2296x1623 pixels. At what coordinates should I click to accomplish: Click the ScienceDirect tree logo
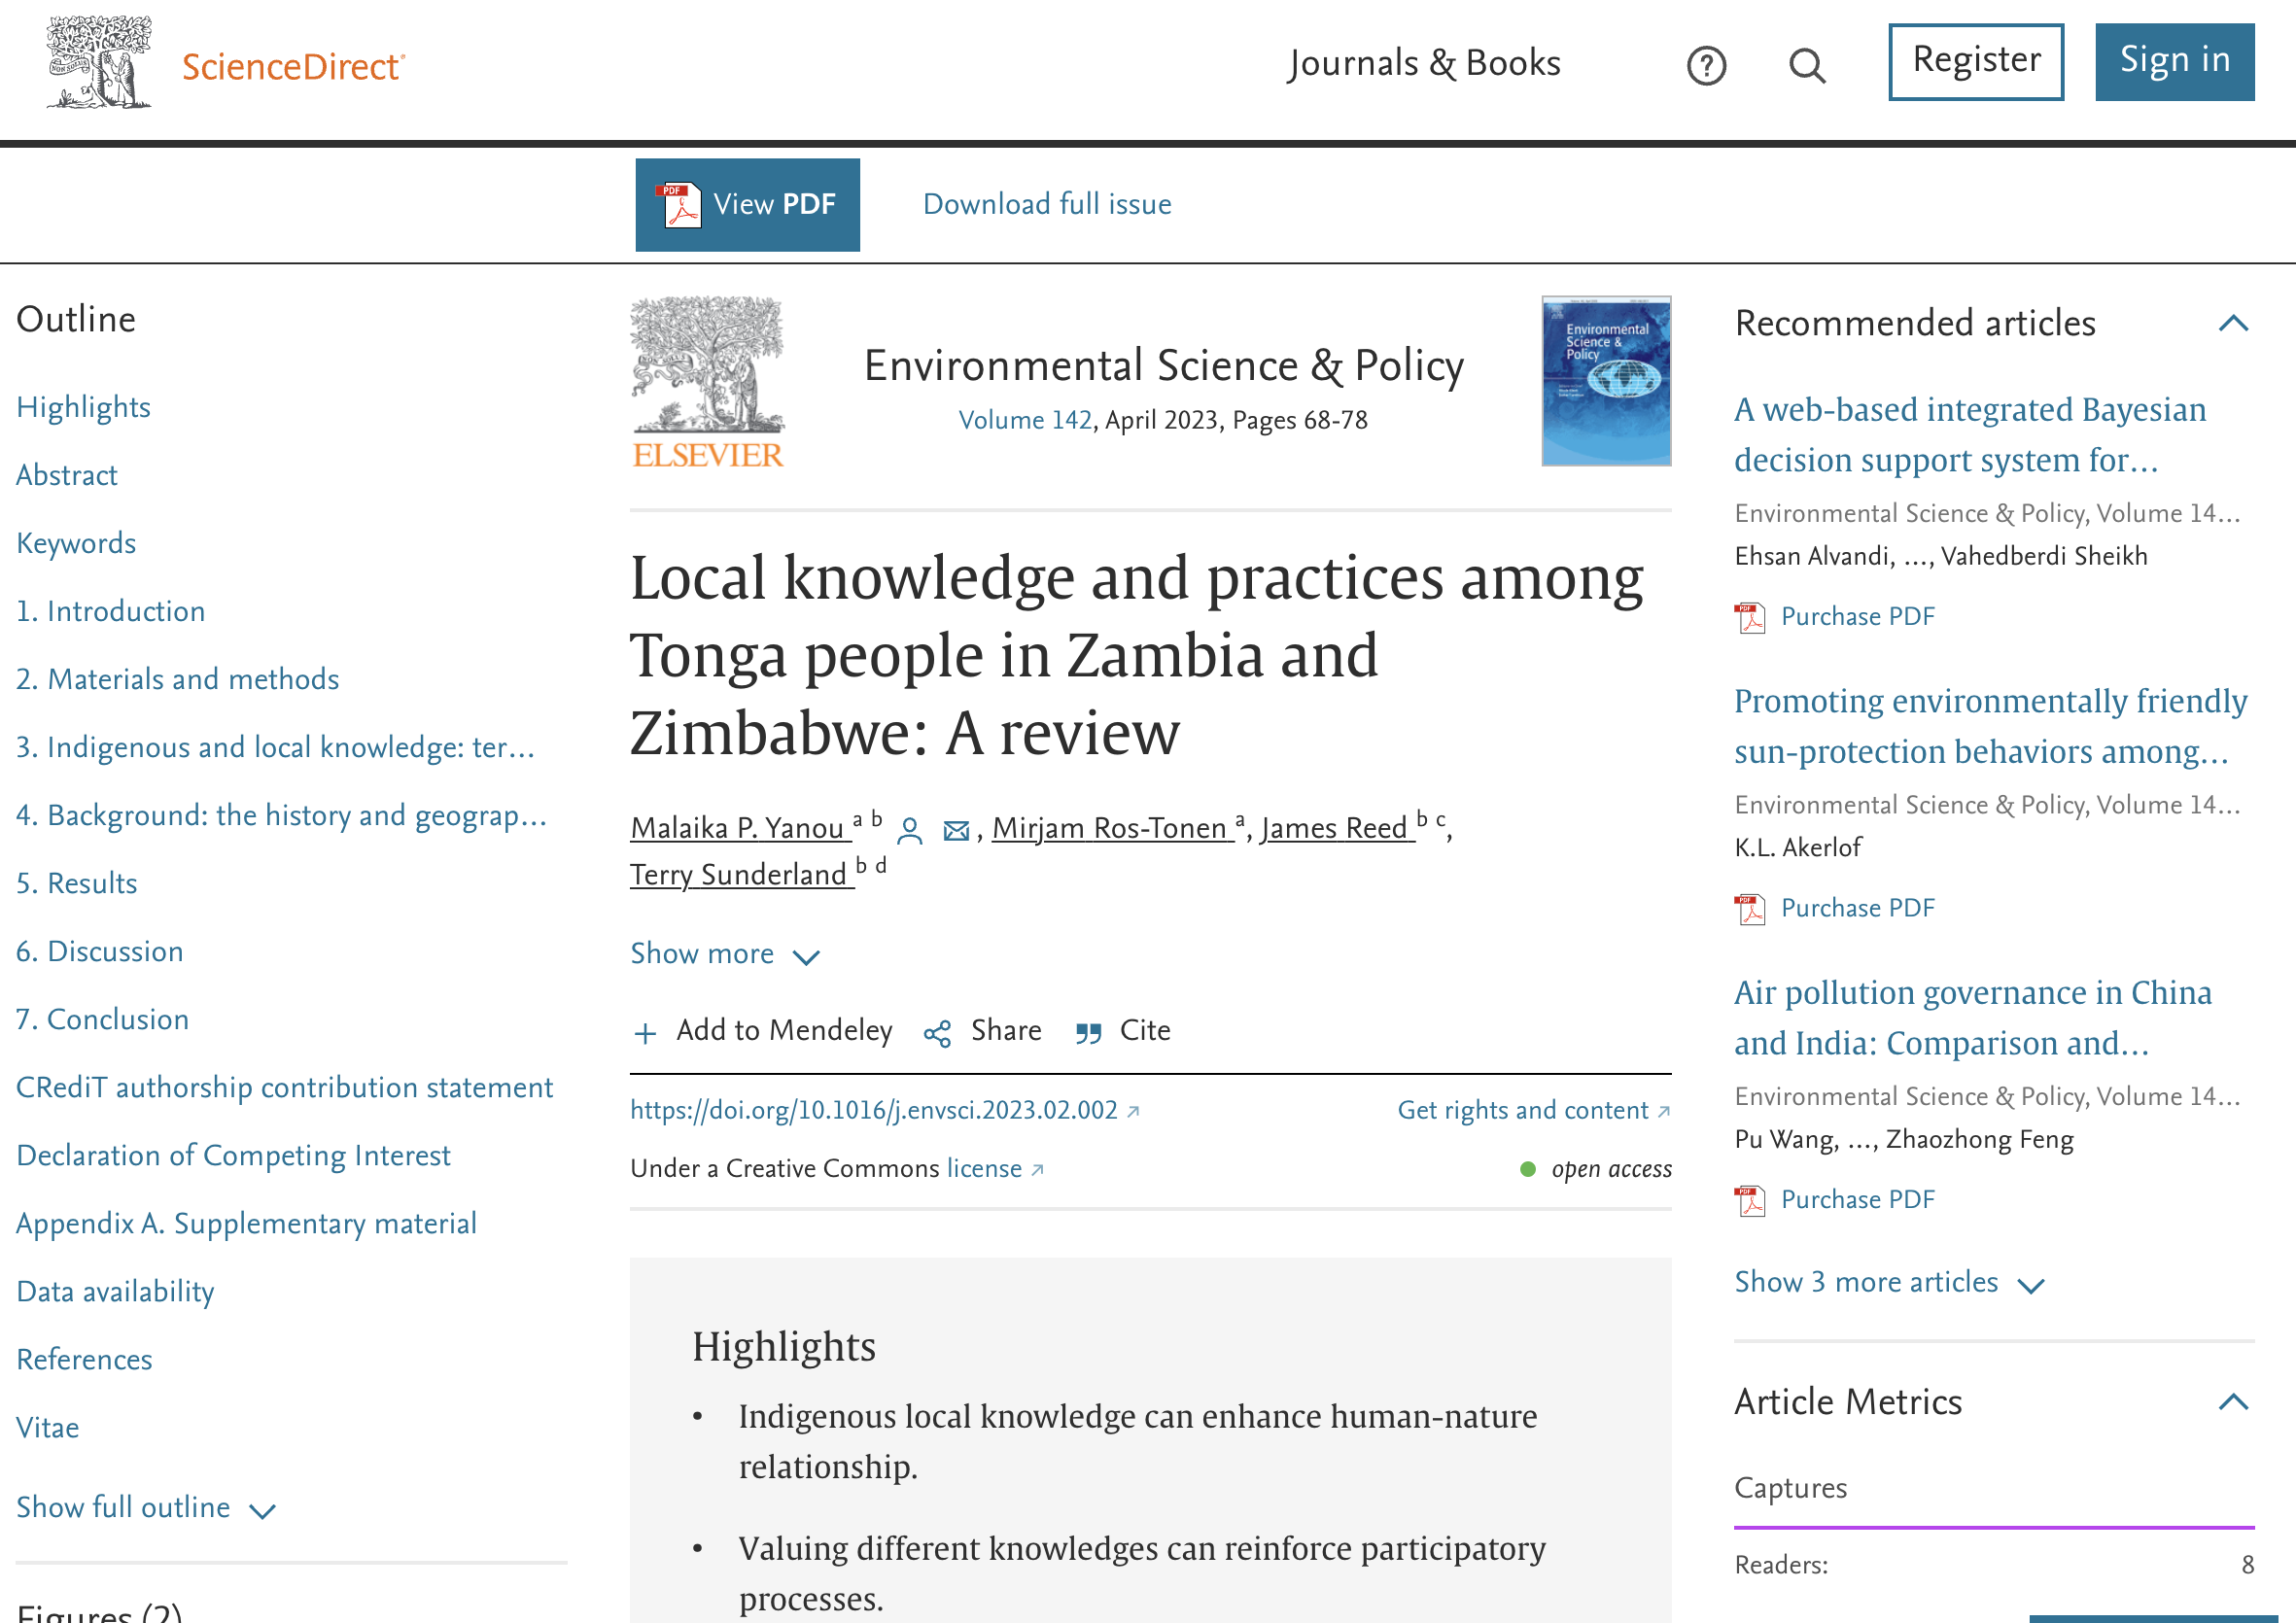pos(99,62)
